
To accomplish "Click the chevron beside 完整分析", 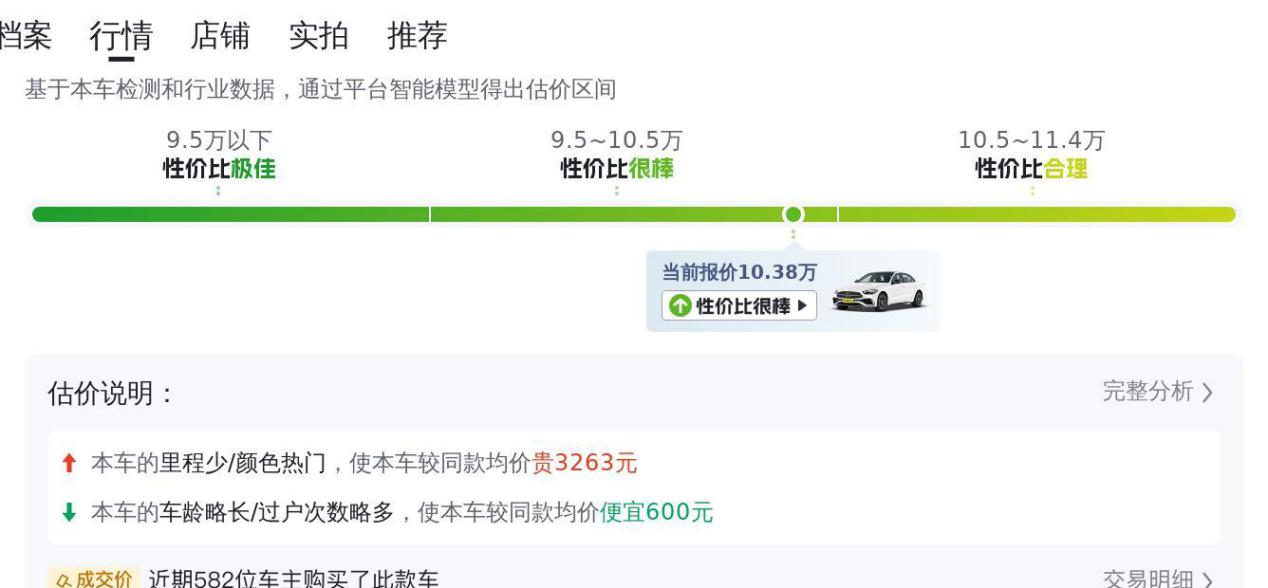I will (1207, 393).
